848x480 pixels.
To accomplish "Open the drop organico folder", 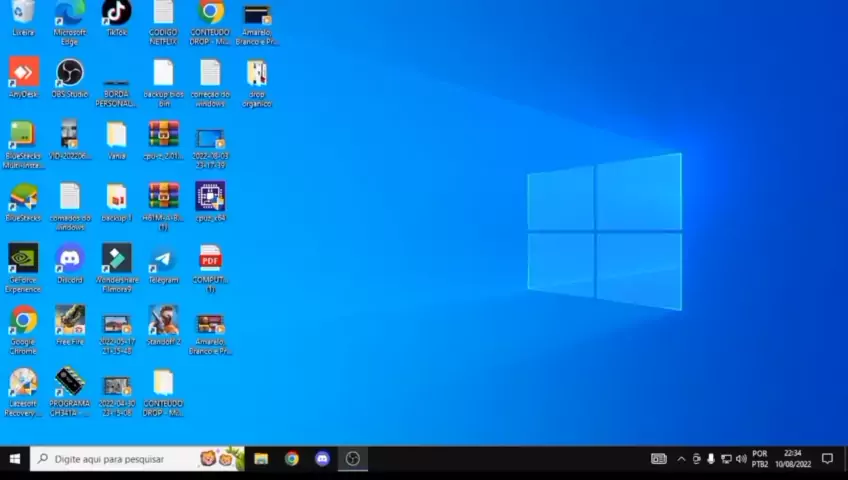I will point(257,82).
